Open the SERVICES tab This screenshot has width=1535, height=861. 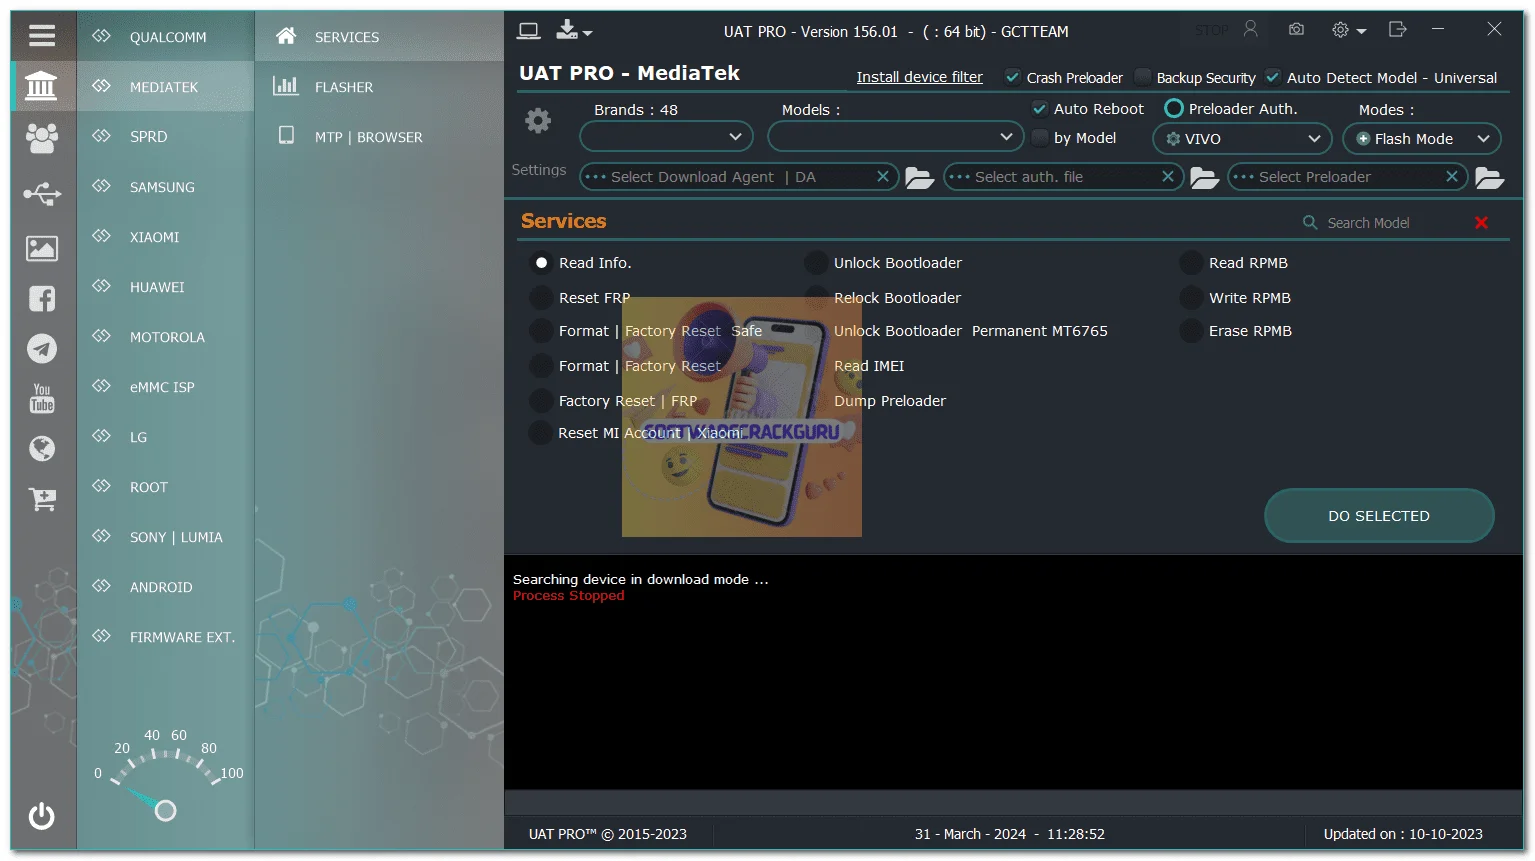click(379, 37)
